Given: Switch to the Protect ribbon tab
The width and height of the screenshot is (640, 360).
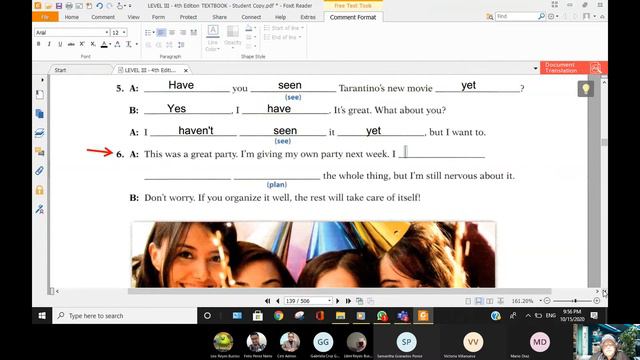Looking at the screenshot, I should click(188, 17).
